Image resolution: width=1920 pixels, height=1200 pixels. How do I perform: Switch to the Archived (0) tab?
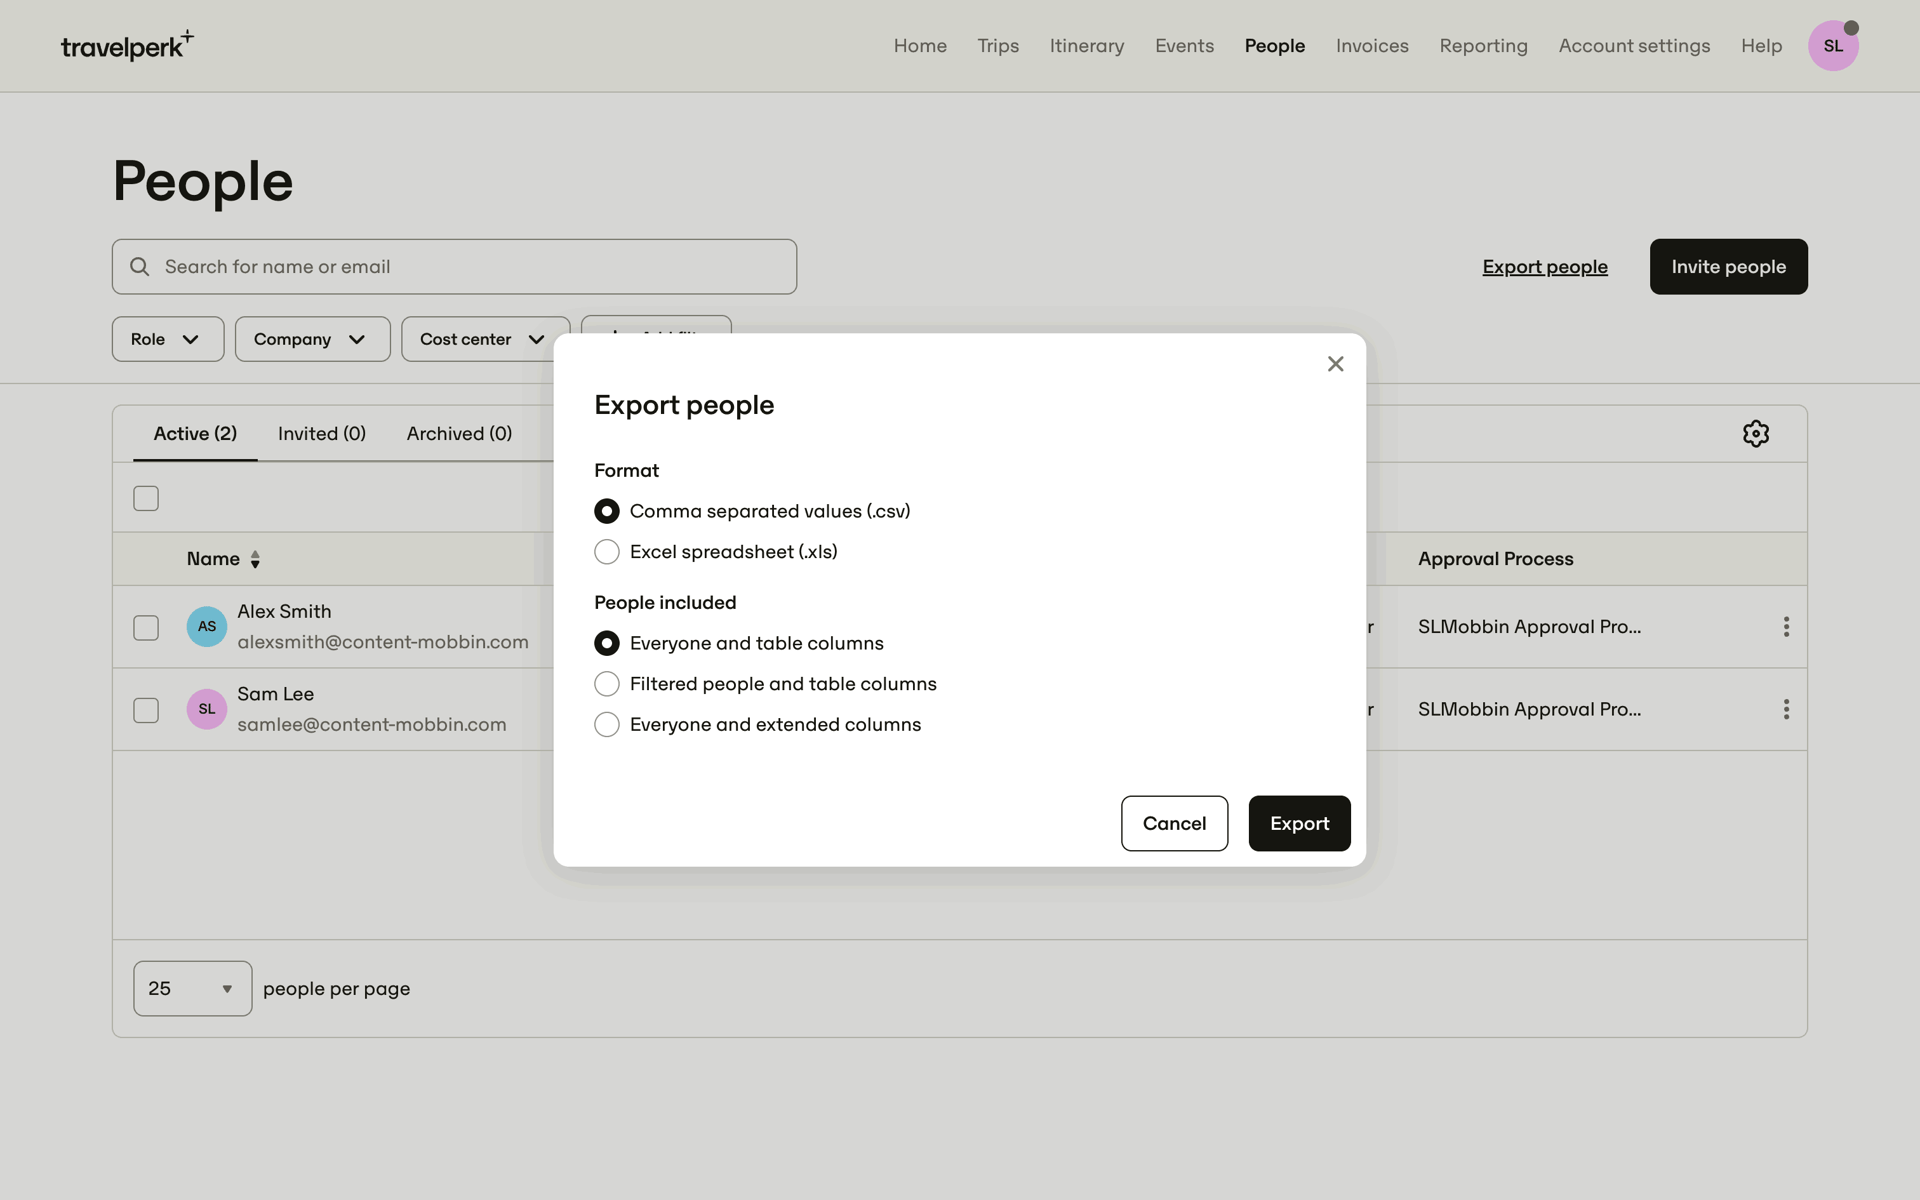point(459,433)
